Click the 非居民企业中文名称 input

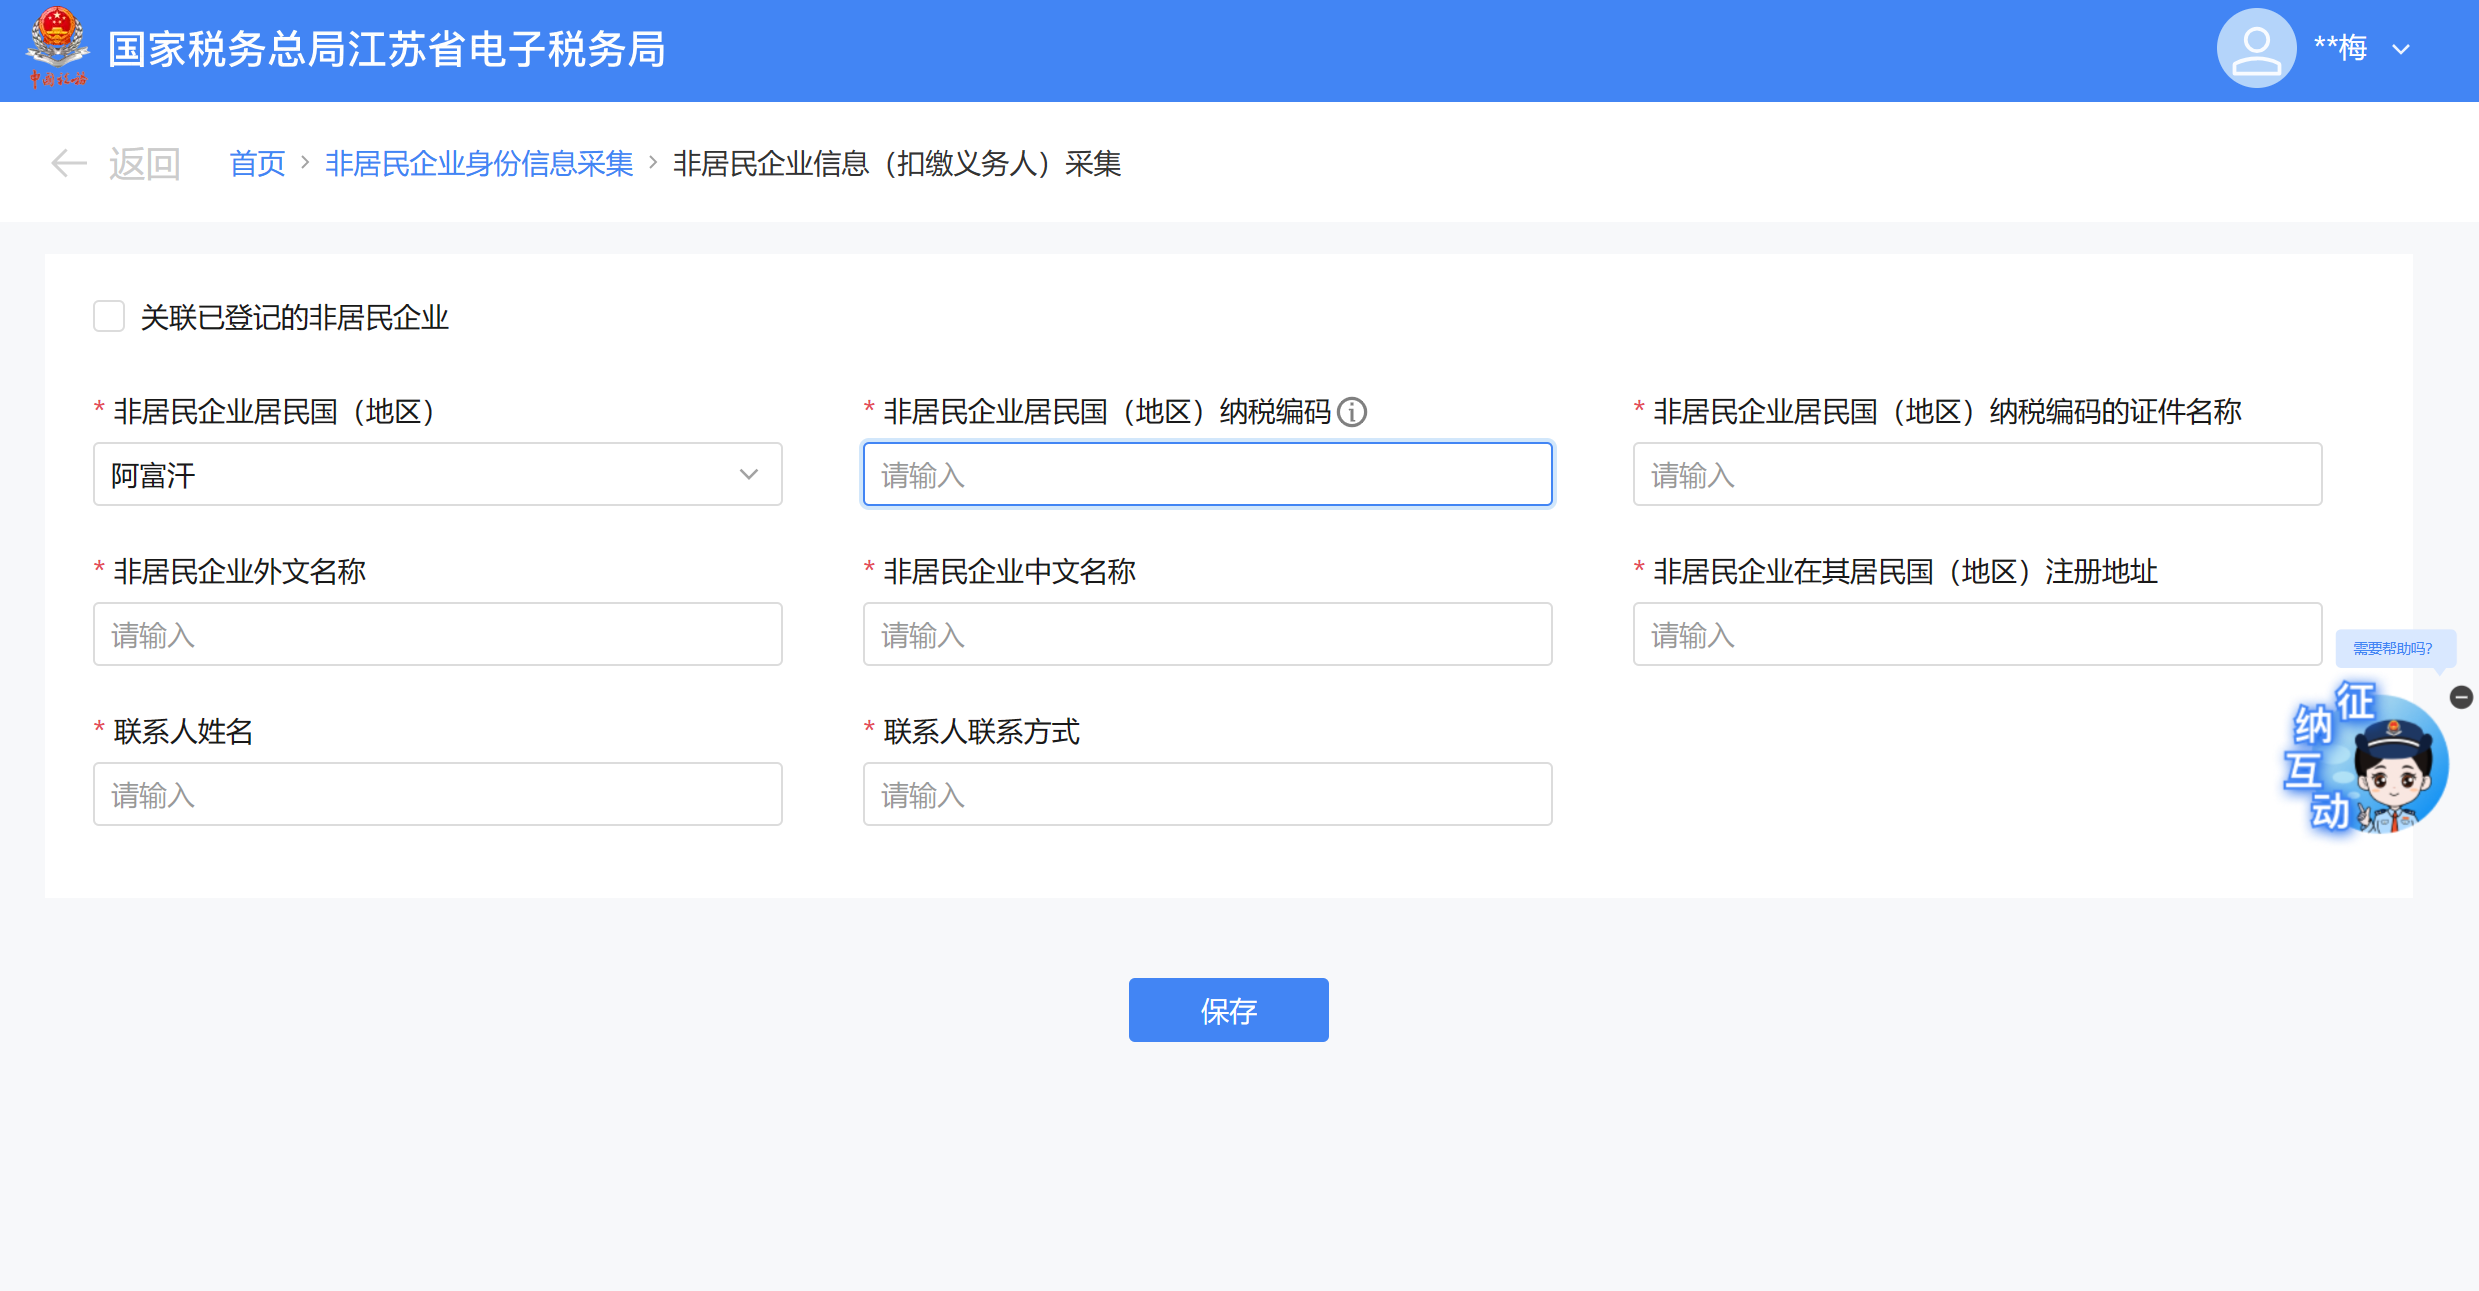pyautogui.click(x=1207, y=634)
